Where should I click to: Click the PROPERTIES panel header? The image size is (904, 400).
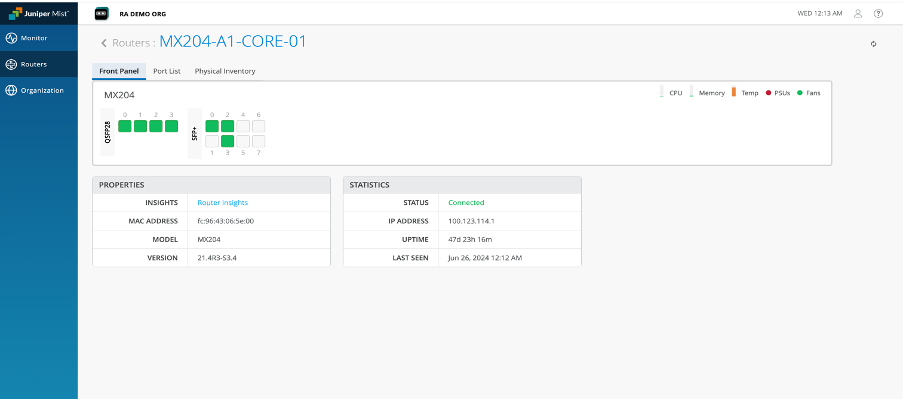point(212,185)
